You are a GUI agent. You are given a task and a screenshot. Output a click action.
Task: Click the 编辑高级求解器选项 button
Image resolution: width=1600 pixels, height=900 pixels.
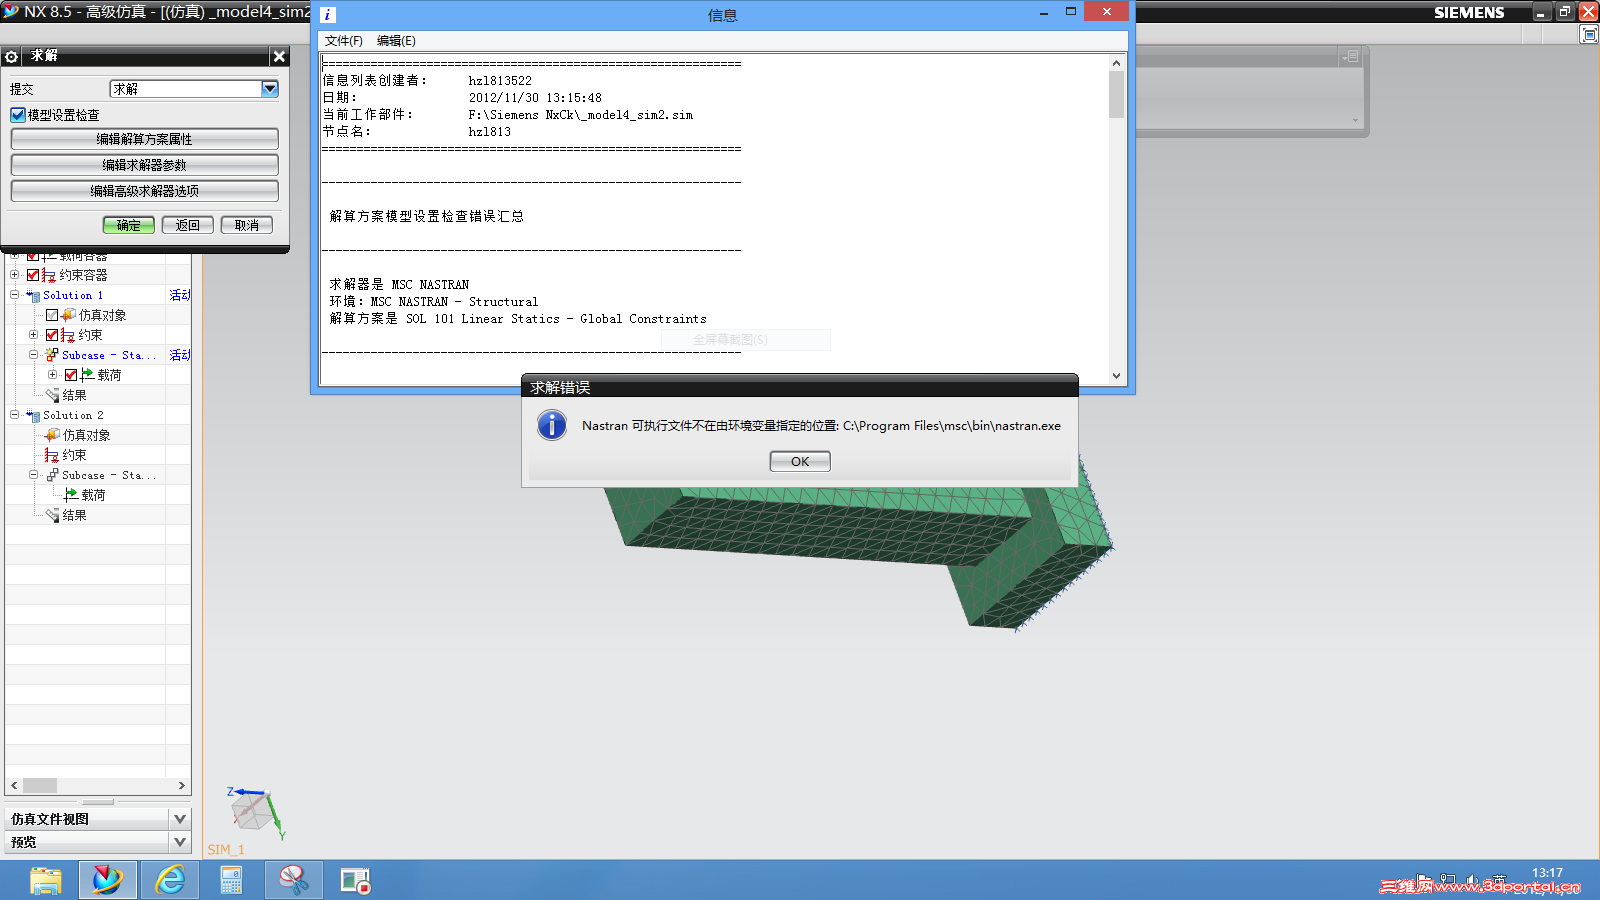click(x=145, y=191)
